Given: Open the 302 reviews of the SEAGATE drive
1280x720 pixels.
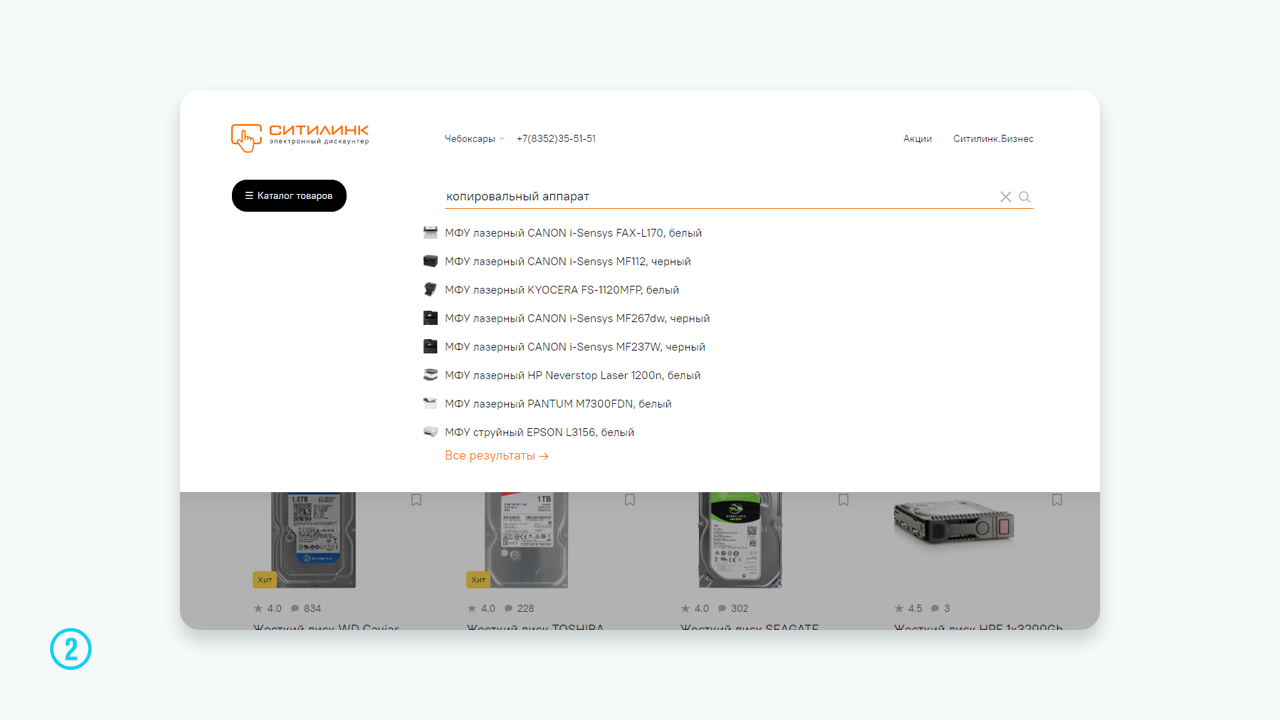Looking at the screenshot, I should [x=733, y=608].
